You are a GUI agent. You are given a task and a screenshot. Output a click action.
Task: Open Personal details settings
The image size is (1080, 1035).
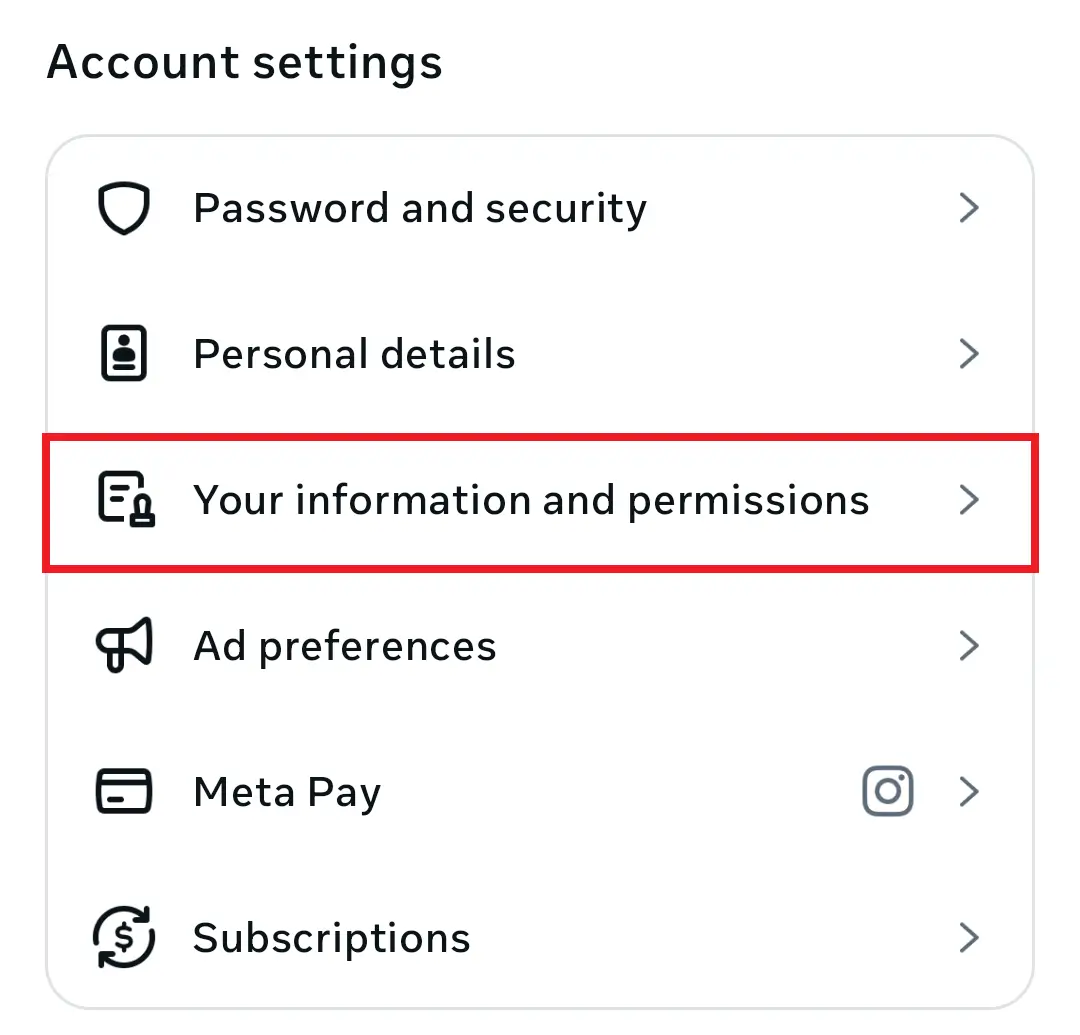[x=354, y=353]
